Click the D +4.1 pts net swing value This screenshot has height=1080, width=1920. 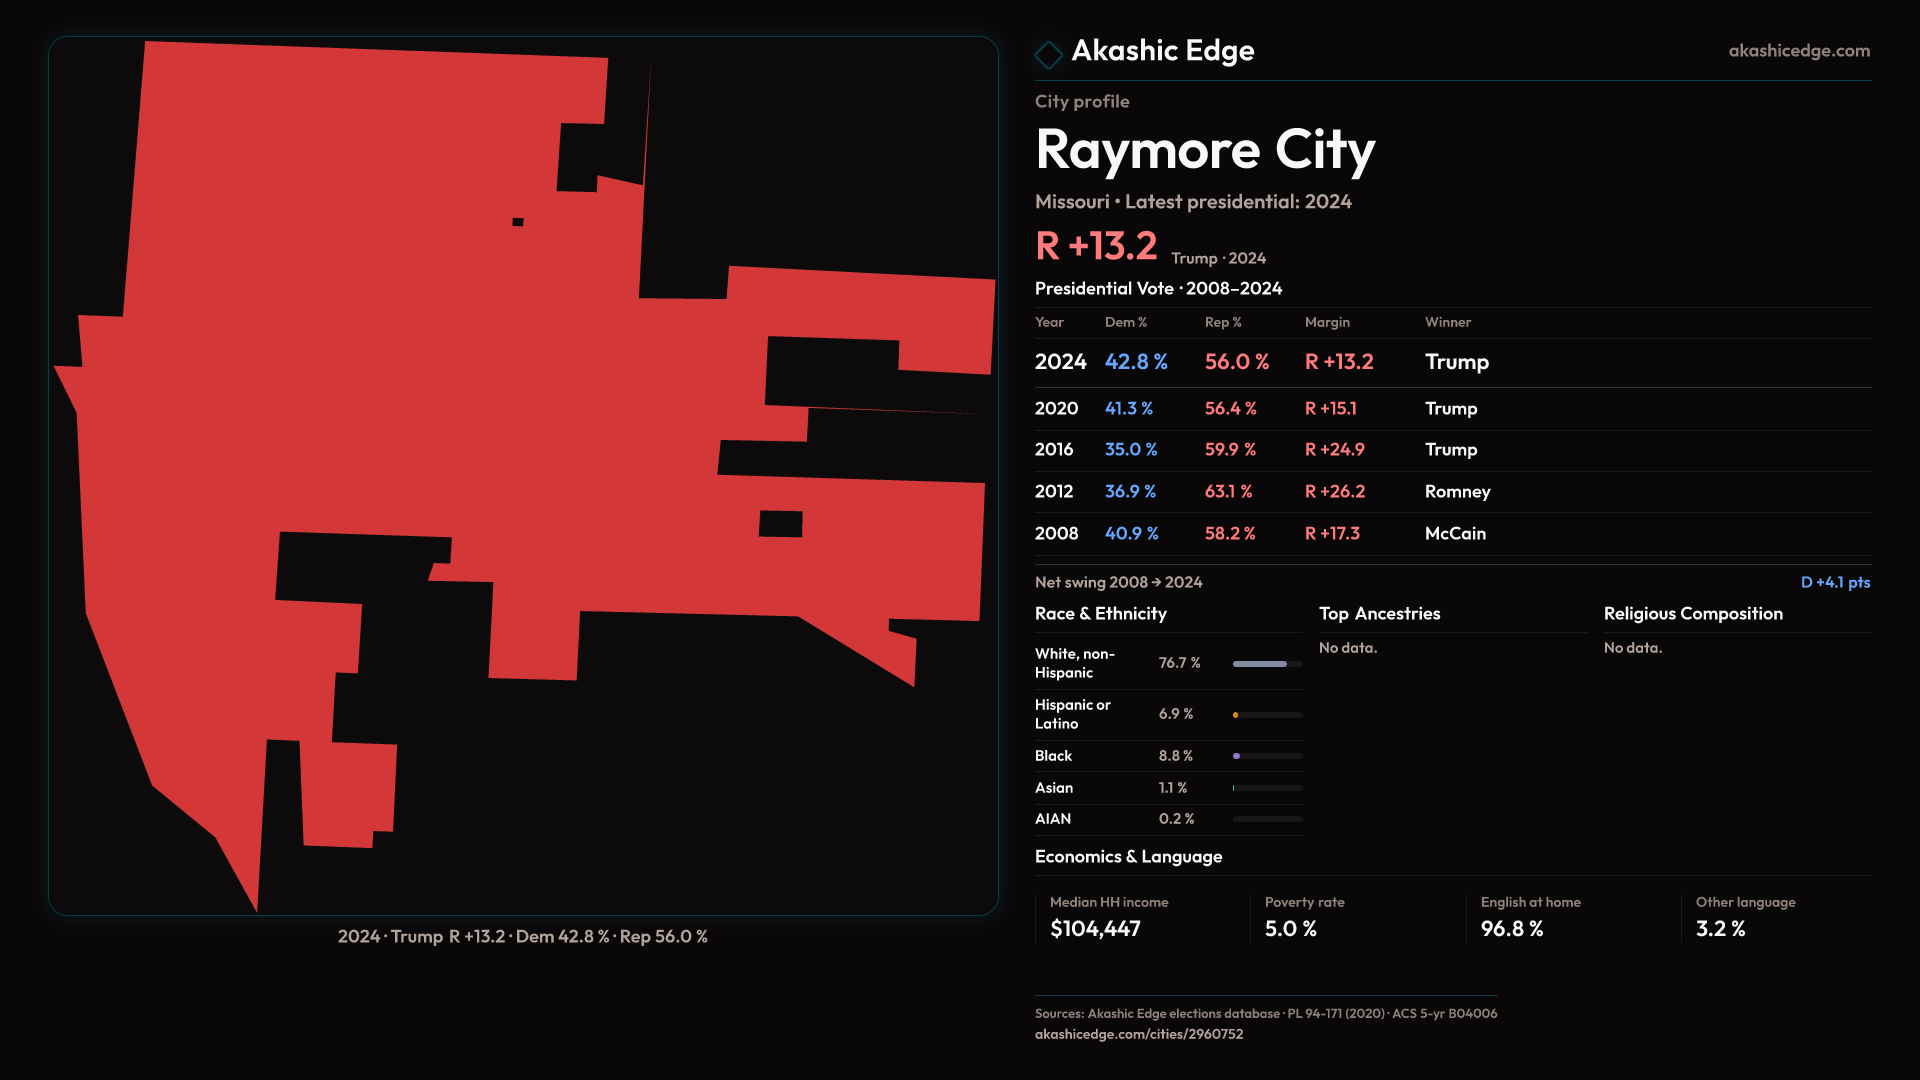coord(1834,582)
